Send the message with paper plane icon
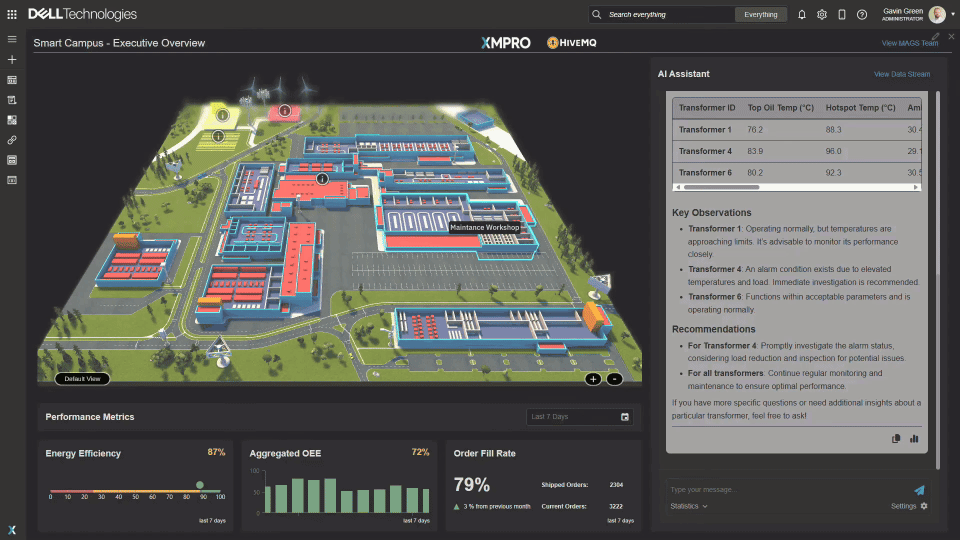This screenshot has width=960, height=540. coord(919,490)
